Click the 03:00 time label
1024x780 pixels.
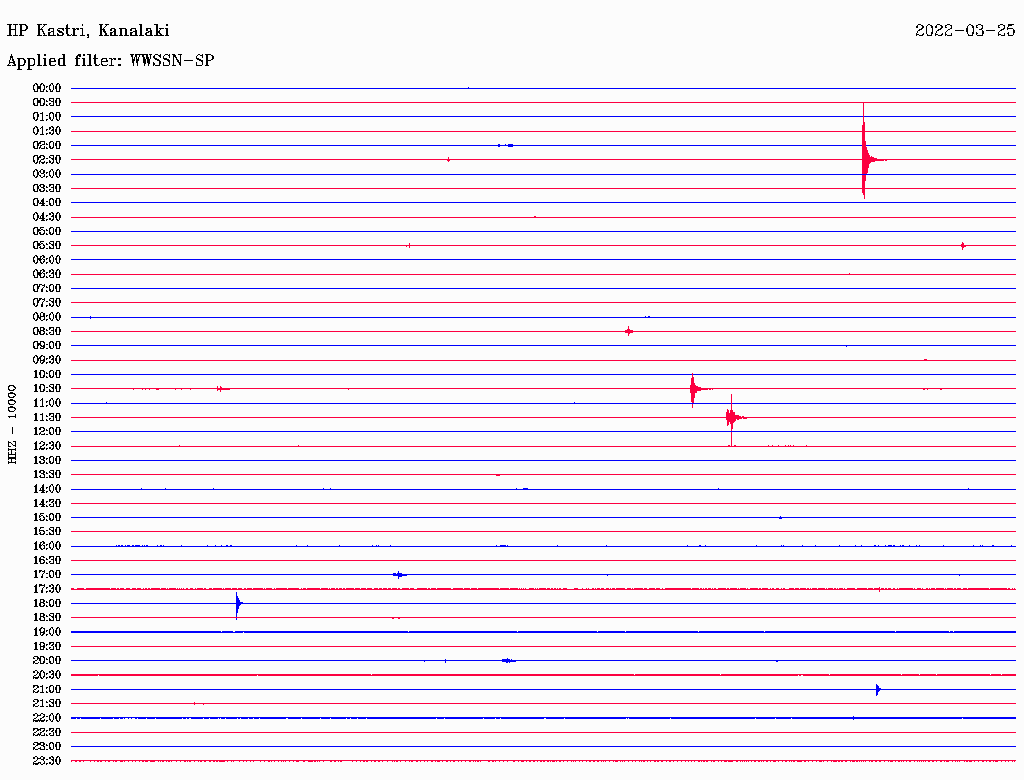tap(47, 174)
